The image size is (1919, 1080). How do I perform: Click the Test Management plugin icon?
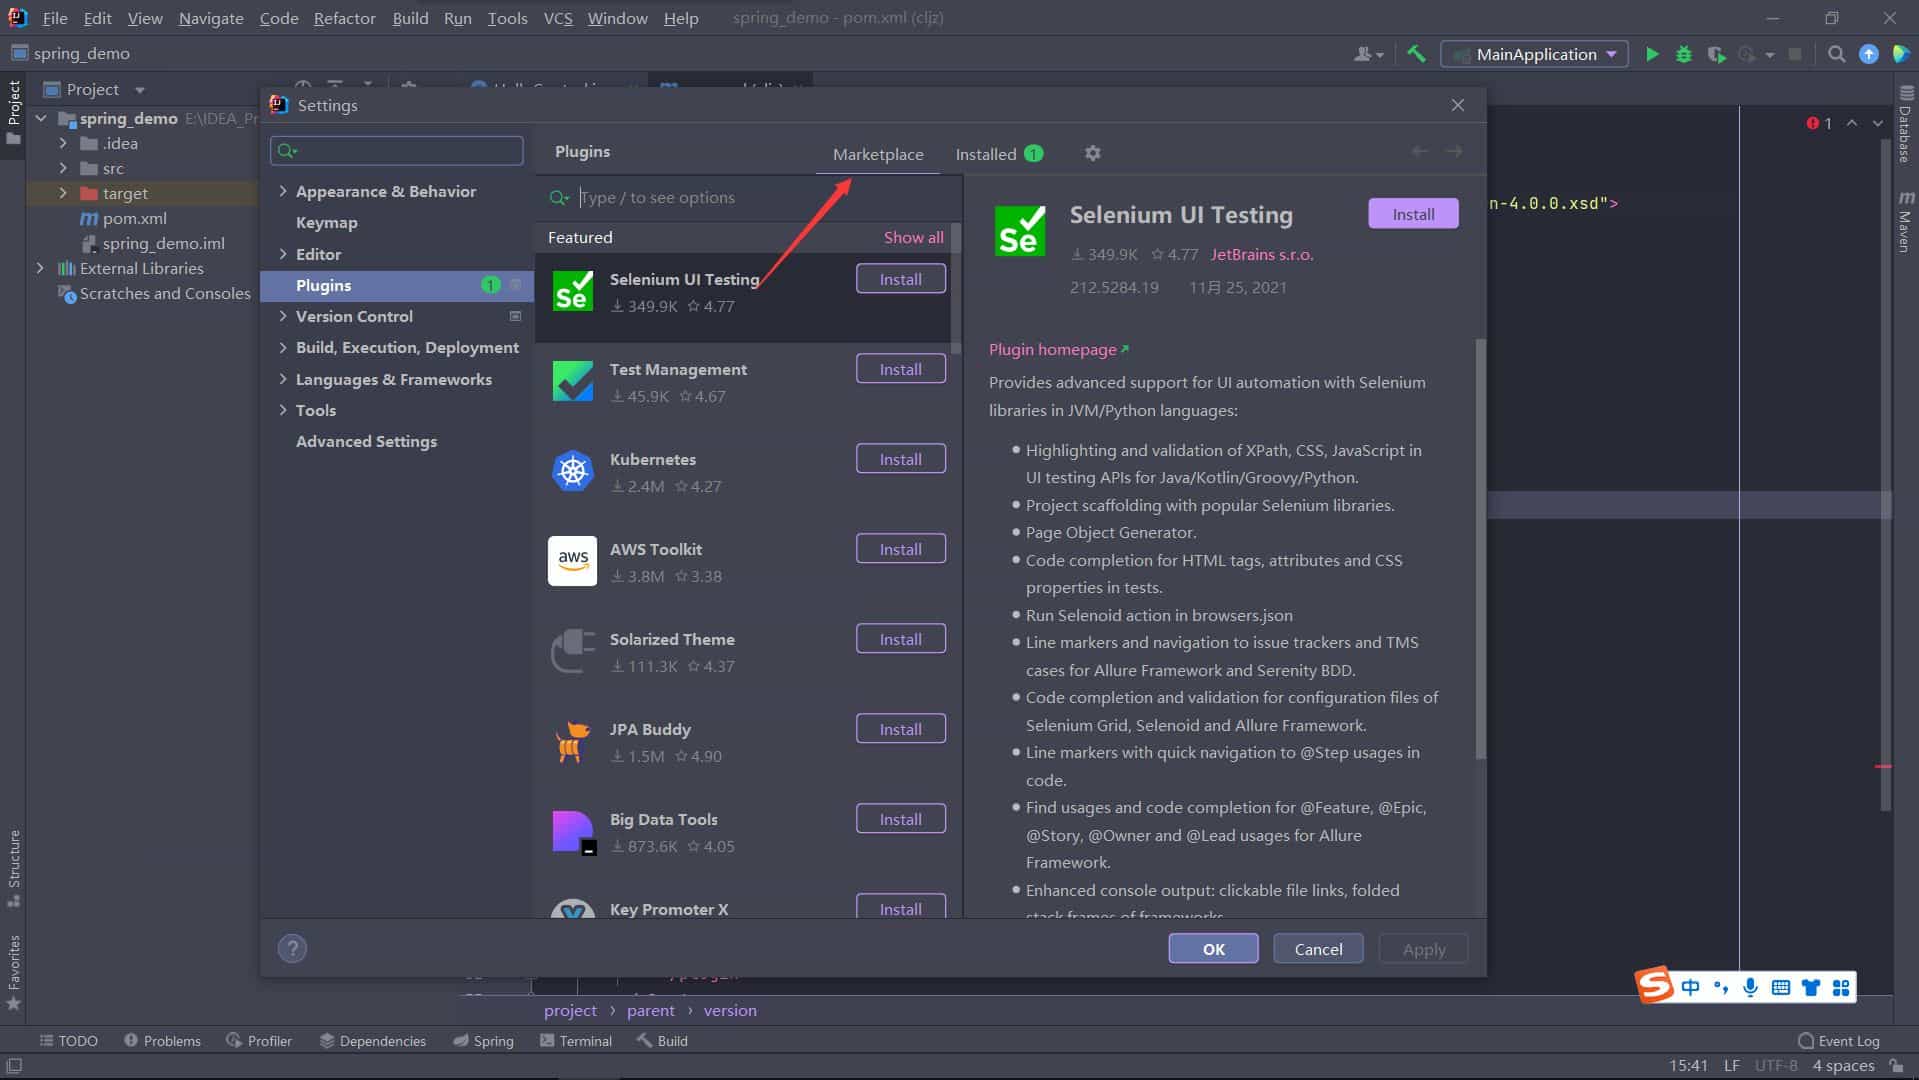pyautogui.click(x=573, y=381)
